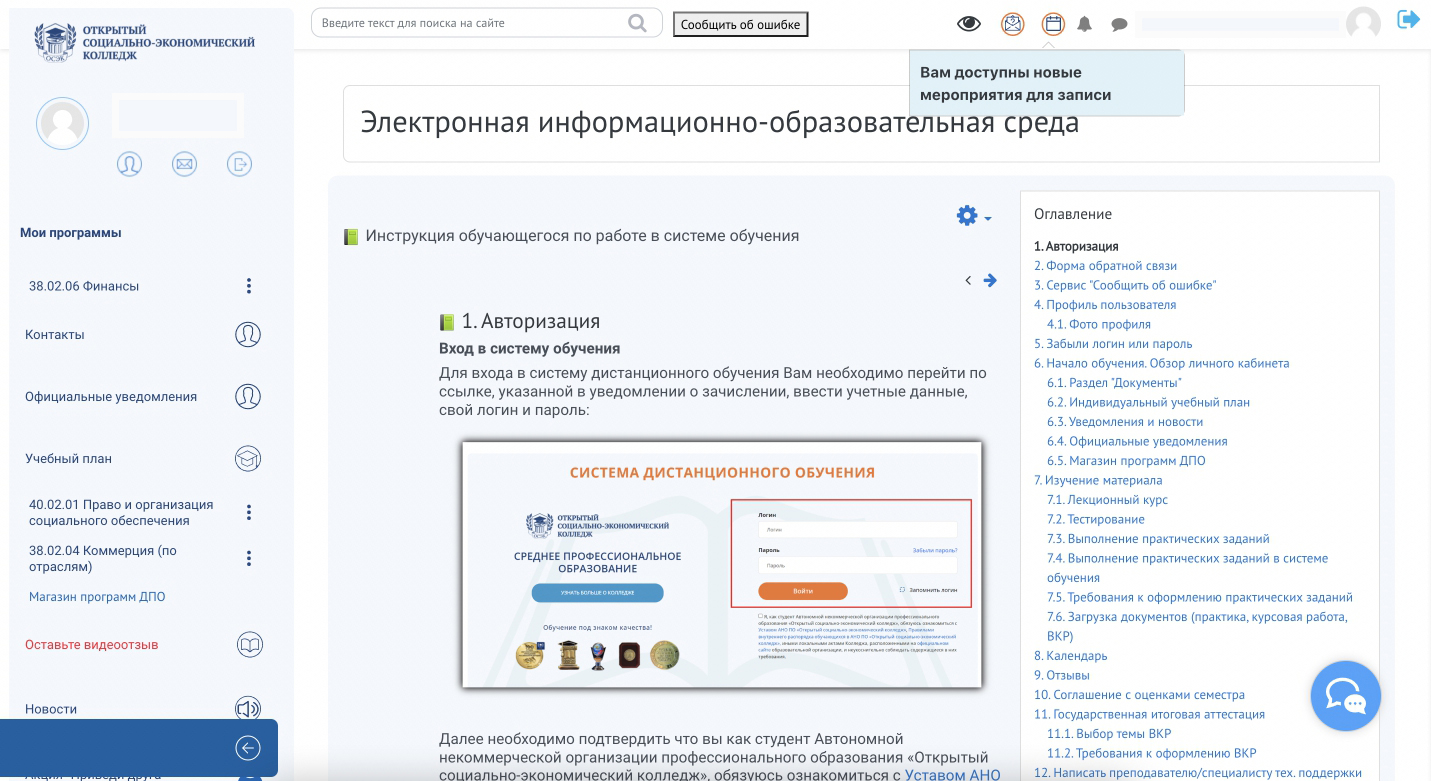Open contents item 6.1. Раздел Документы
This screenshot has width=1431, height=781.
click(1114, 383)
